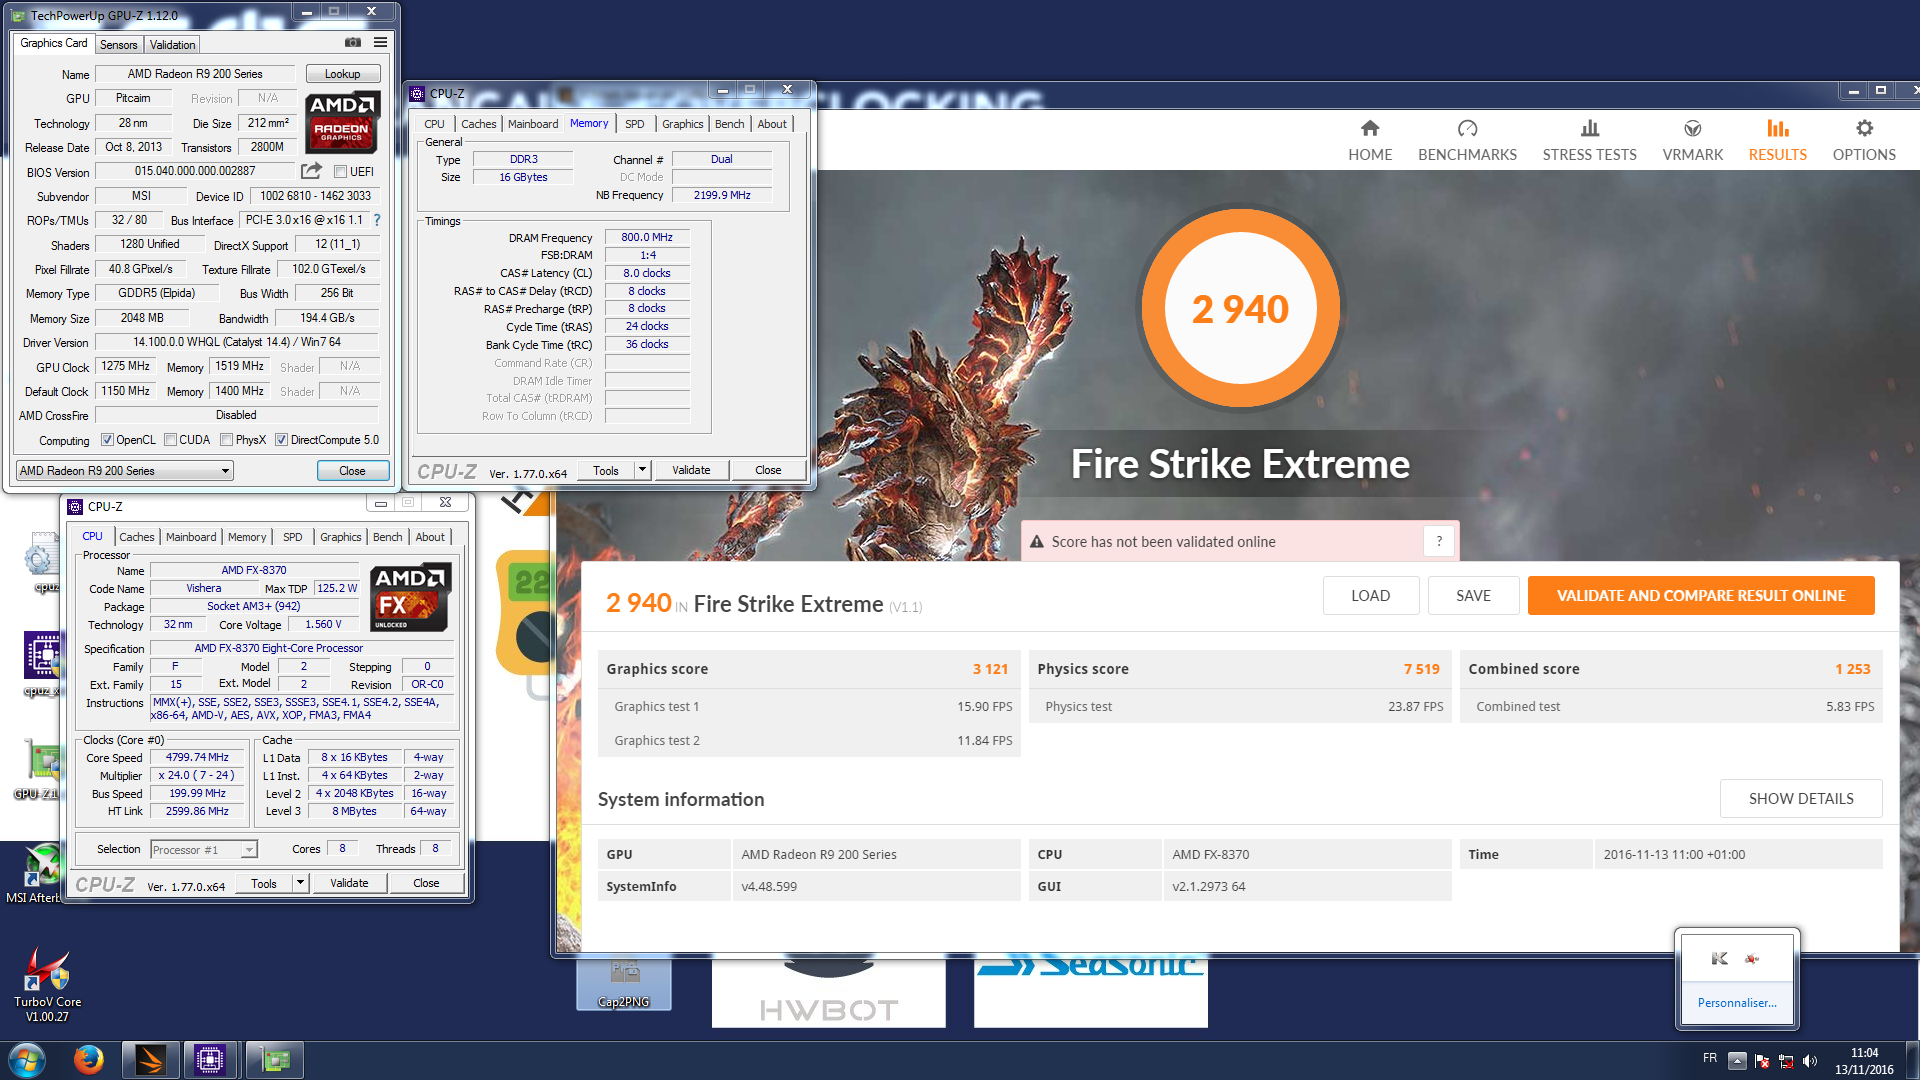The height and width of the screenshot is (1080, 1920).
Task: Show hidden system tray icons
Action: pos(1737,1061)
